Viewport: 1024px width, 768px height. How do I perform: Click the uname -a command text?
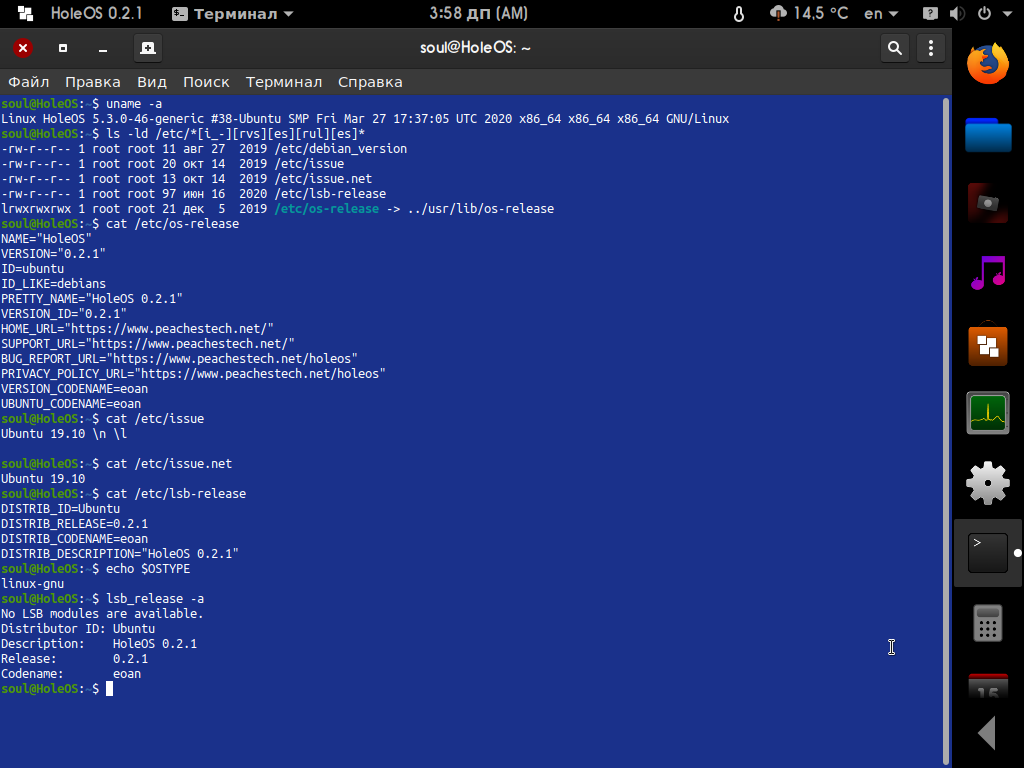click(134, 104)
